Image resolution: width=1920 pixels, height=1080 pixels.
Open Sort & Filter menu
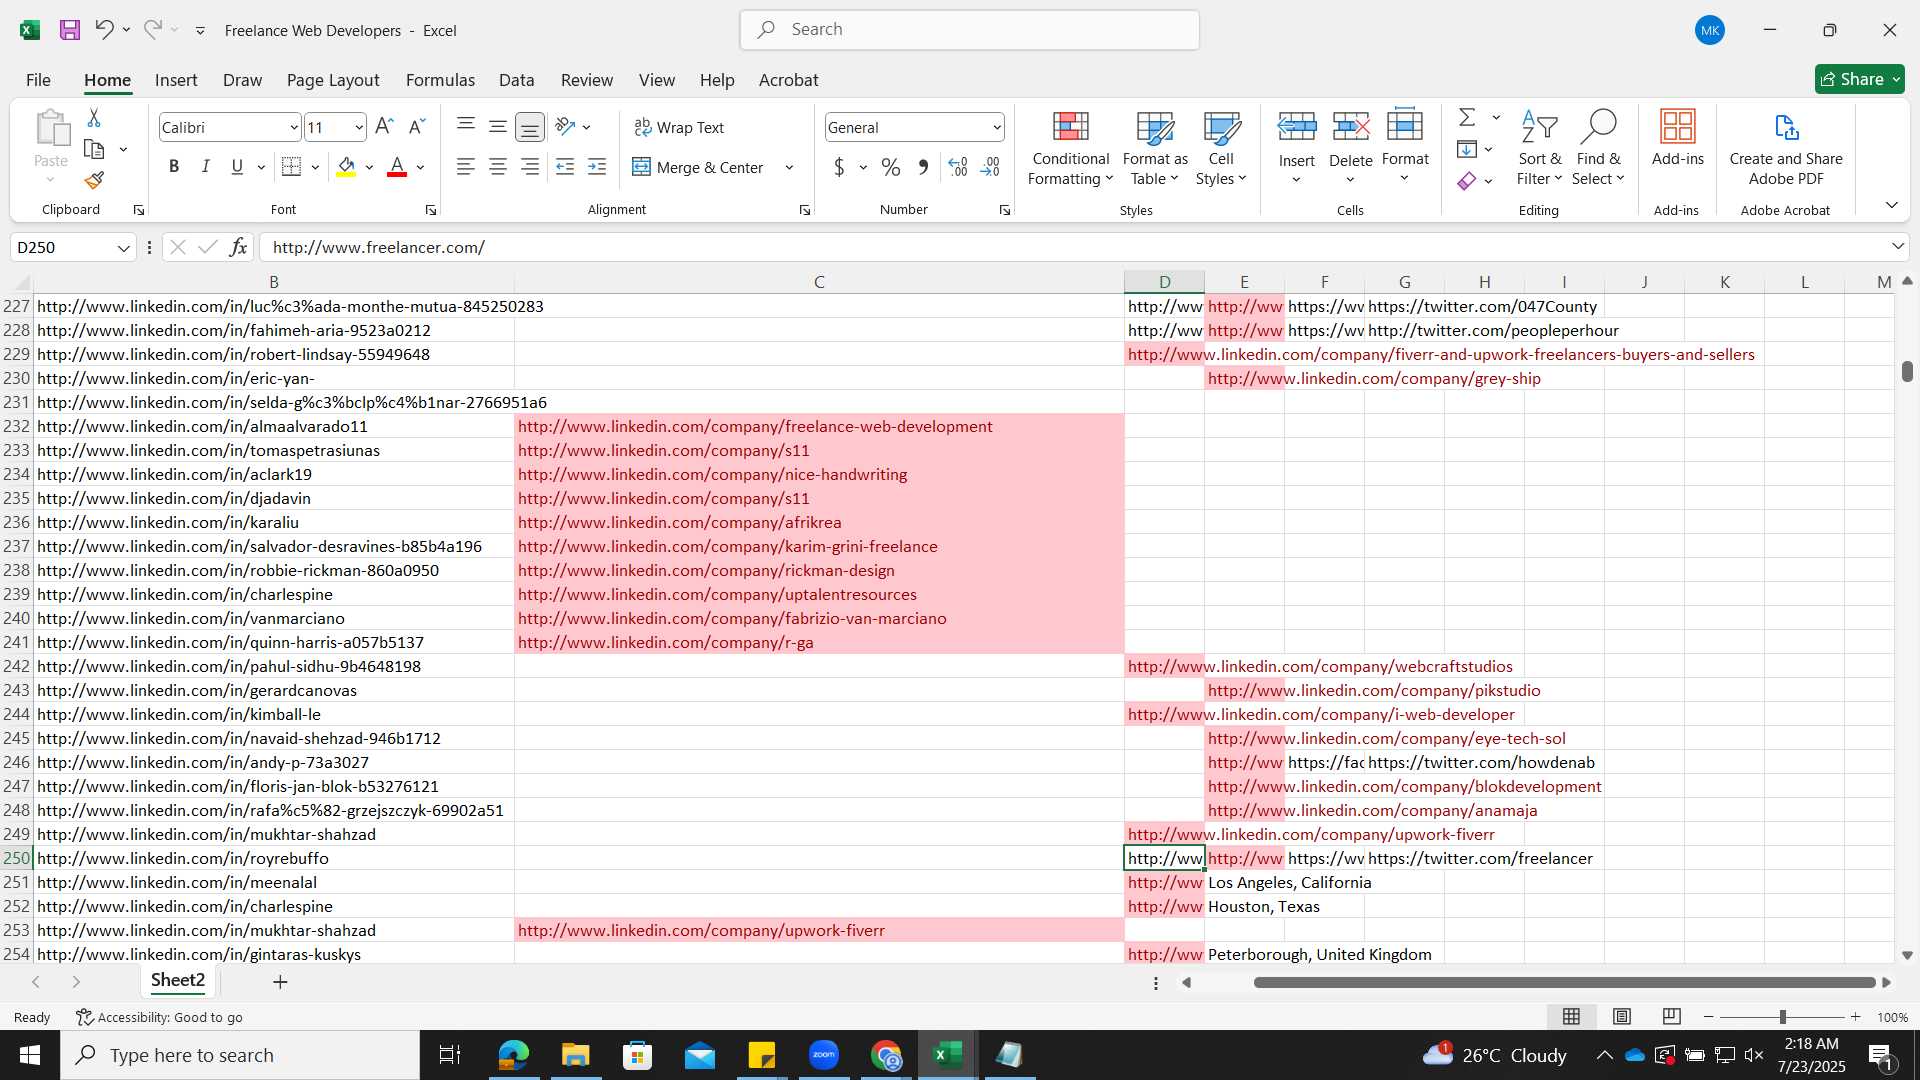(1539, 147)
